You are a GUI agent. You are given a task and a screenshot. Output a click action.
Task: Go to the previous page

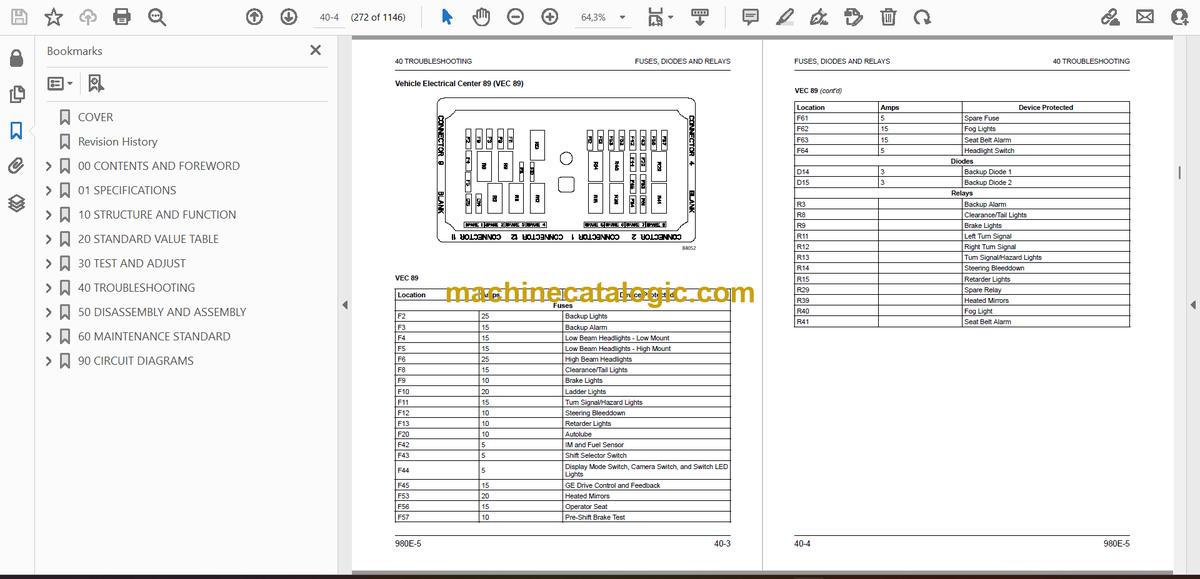254,17
